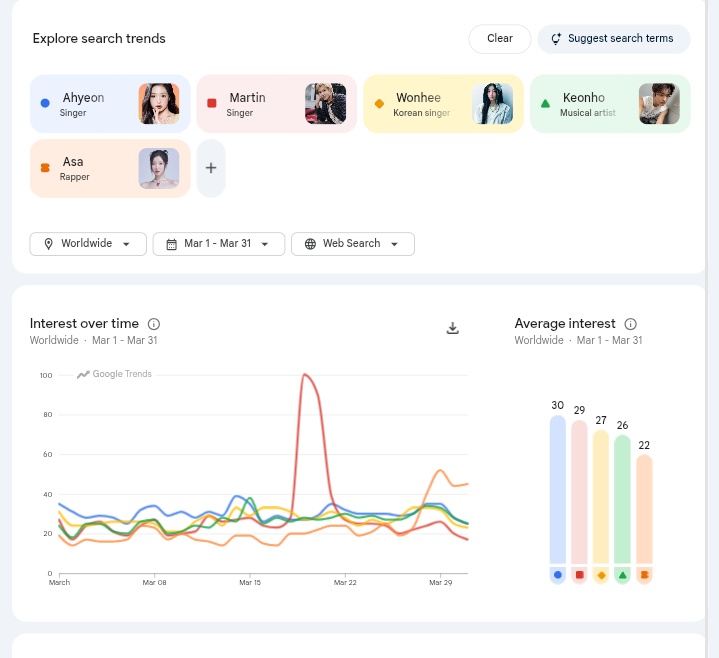Screen dimensions: 719x658
Task: Open the Worldwide location dropdown
Action: pos(88,244)
